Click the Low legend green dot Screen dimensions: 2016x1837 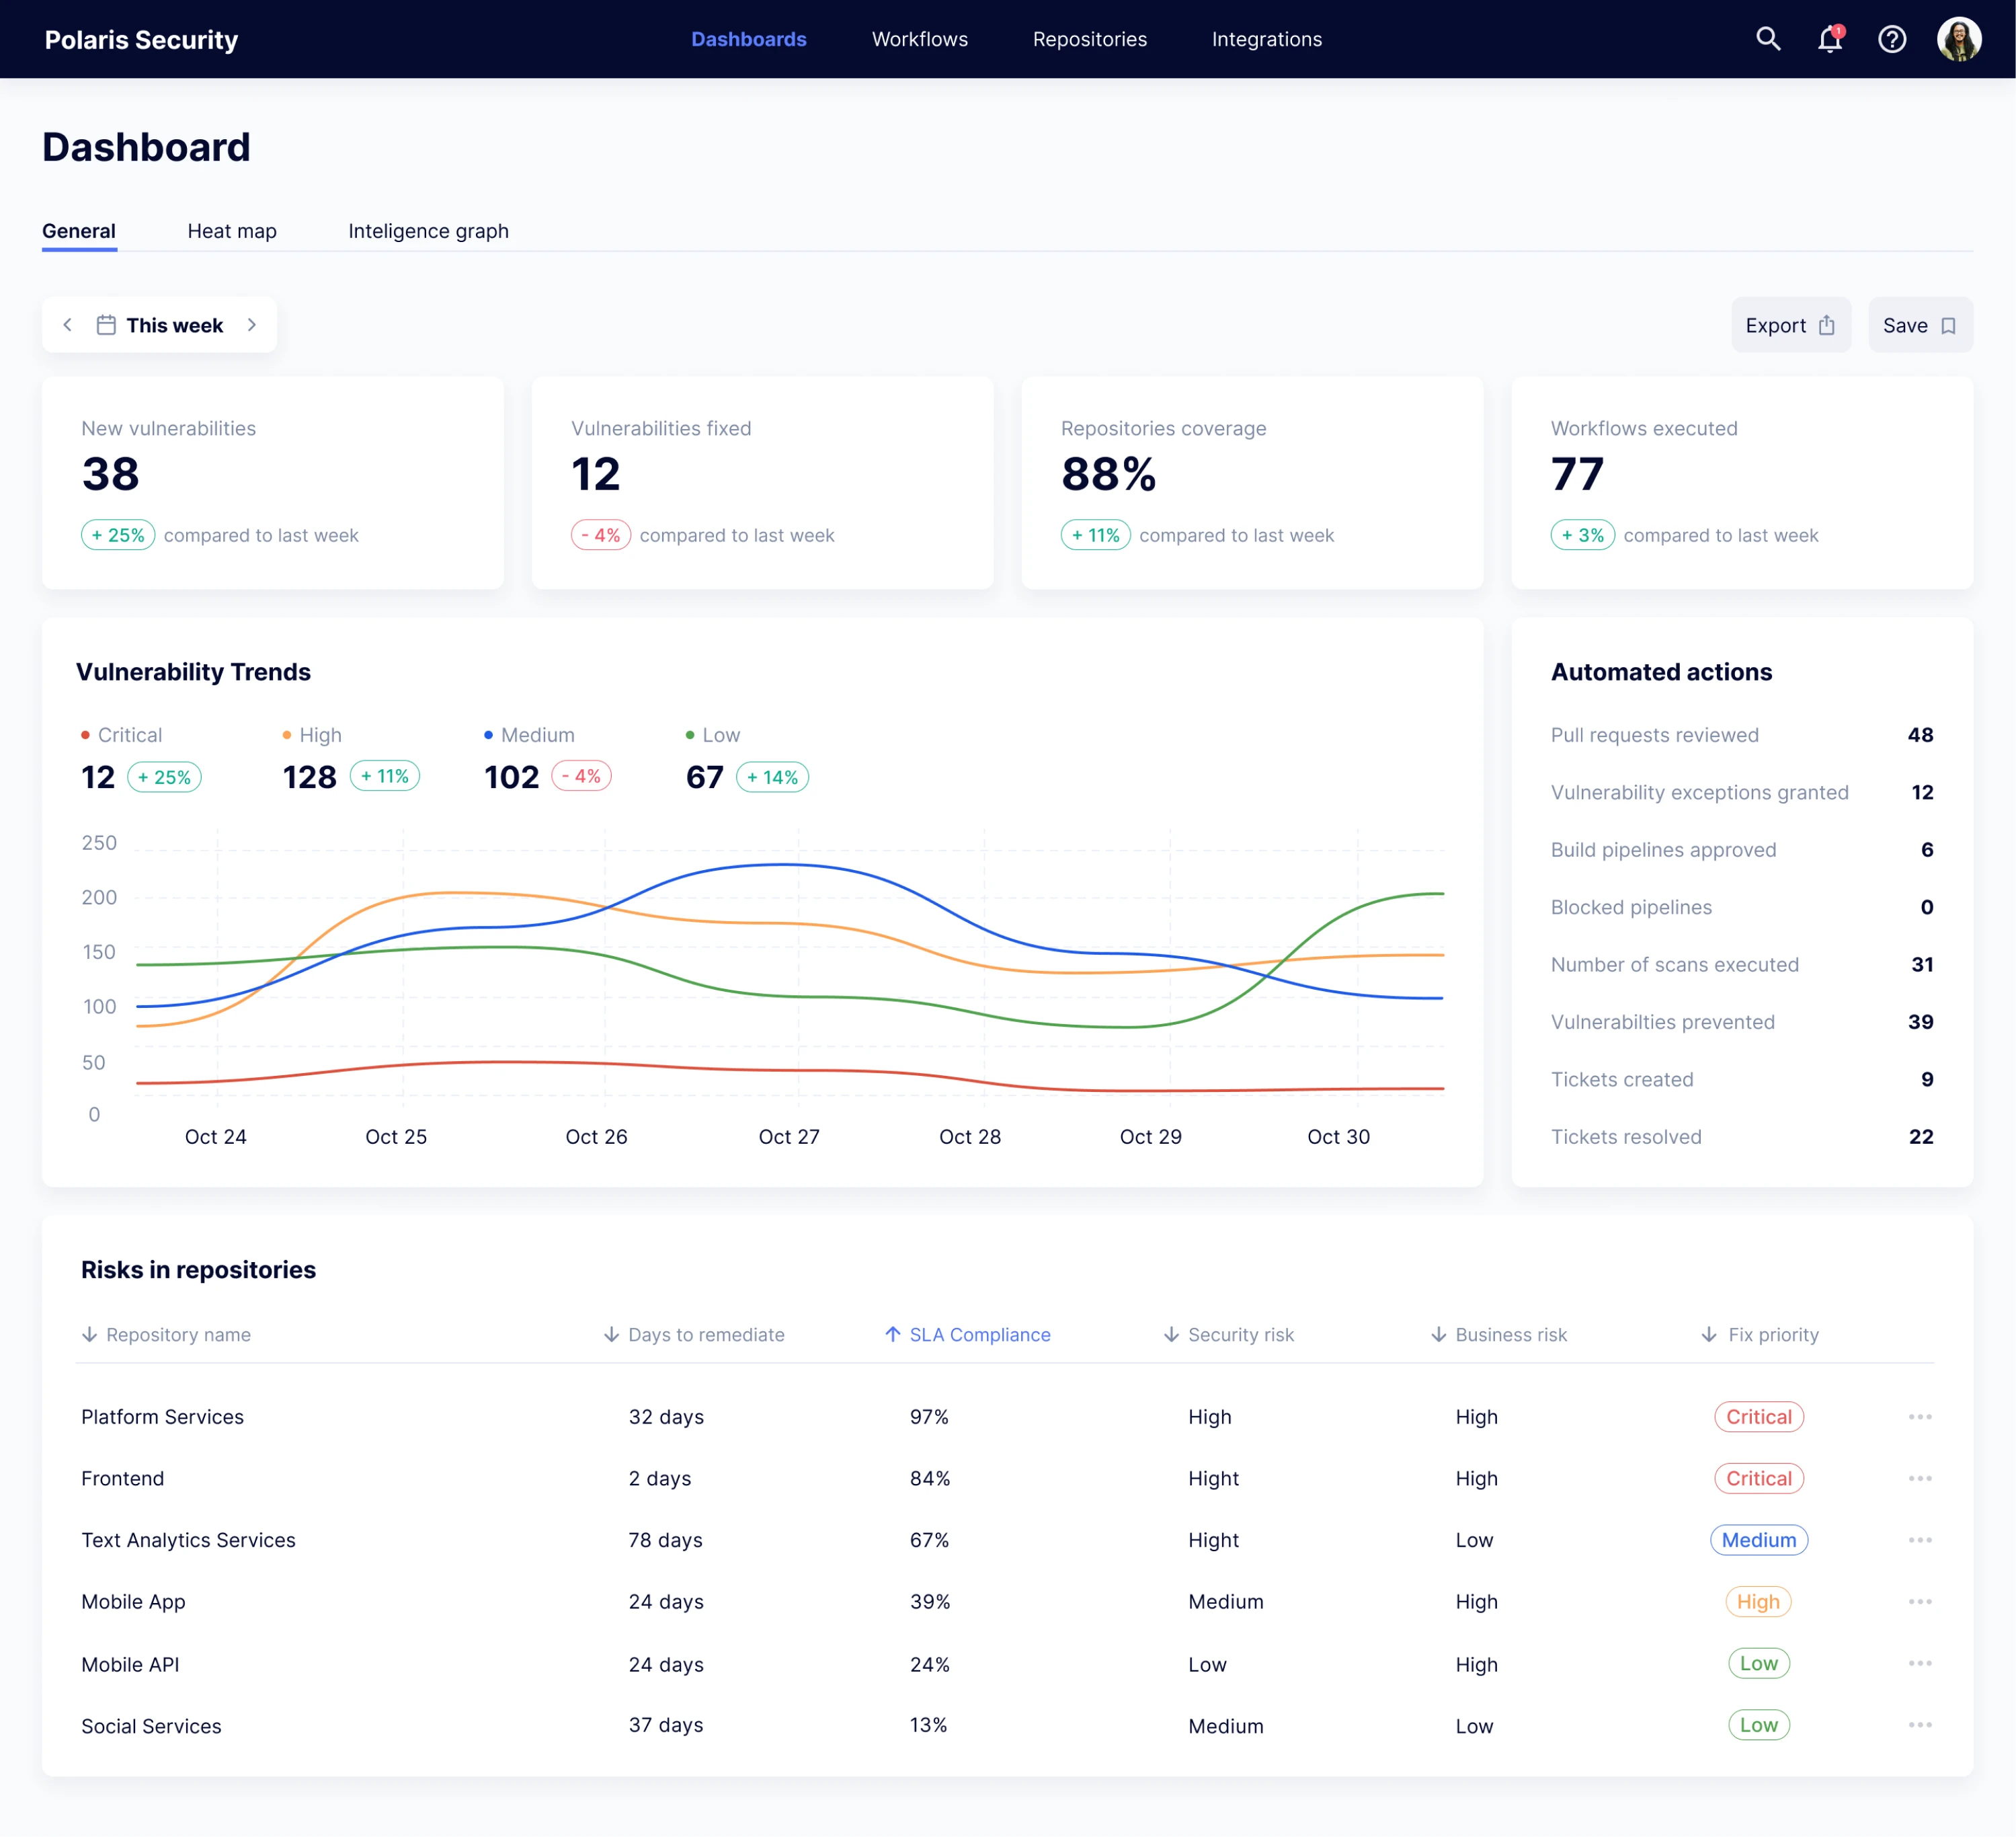690,735
